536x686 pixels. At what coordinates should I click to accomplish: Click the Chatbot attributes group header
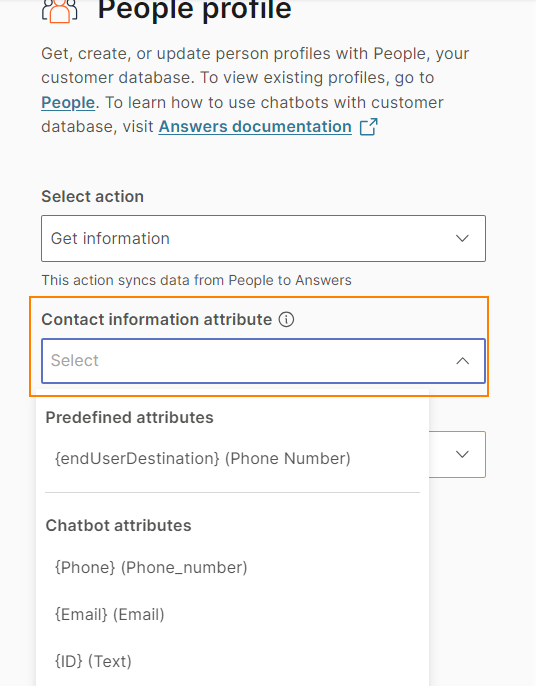click(118, 525)
